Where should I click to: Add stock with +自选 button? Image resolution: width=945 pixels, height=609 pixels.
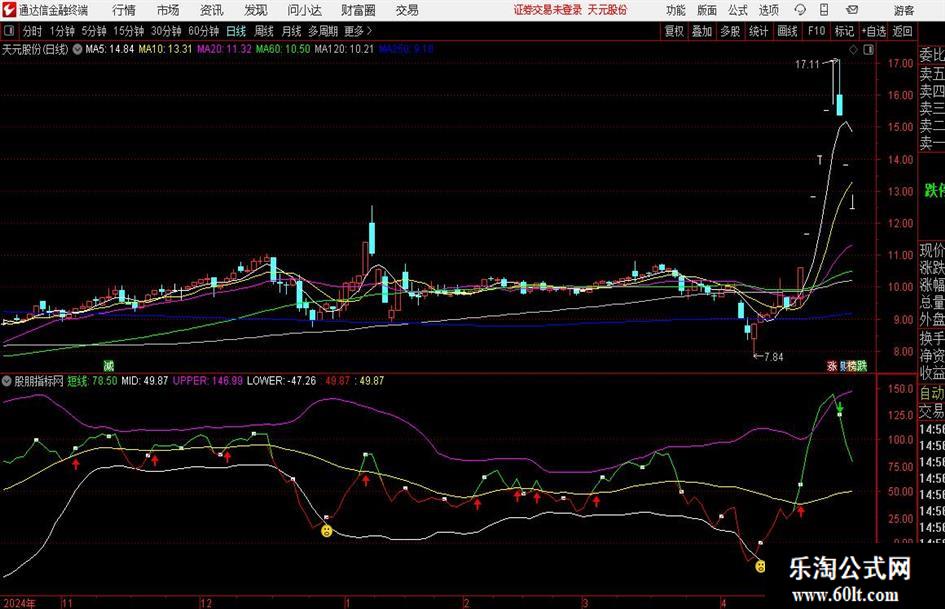pyautogui.click(x=874, y=31)
